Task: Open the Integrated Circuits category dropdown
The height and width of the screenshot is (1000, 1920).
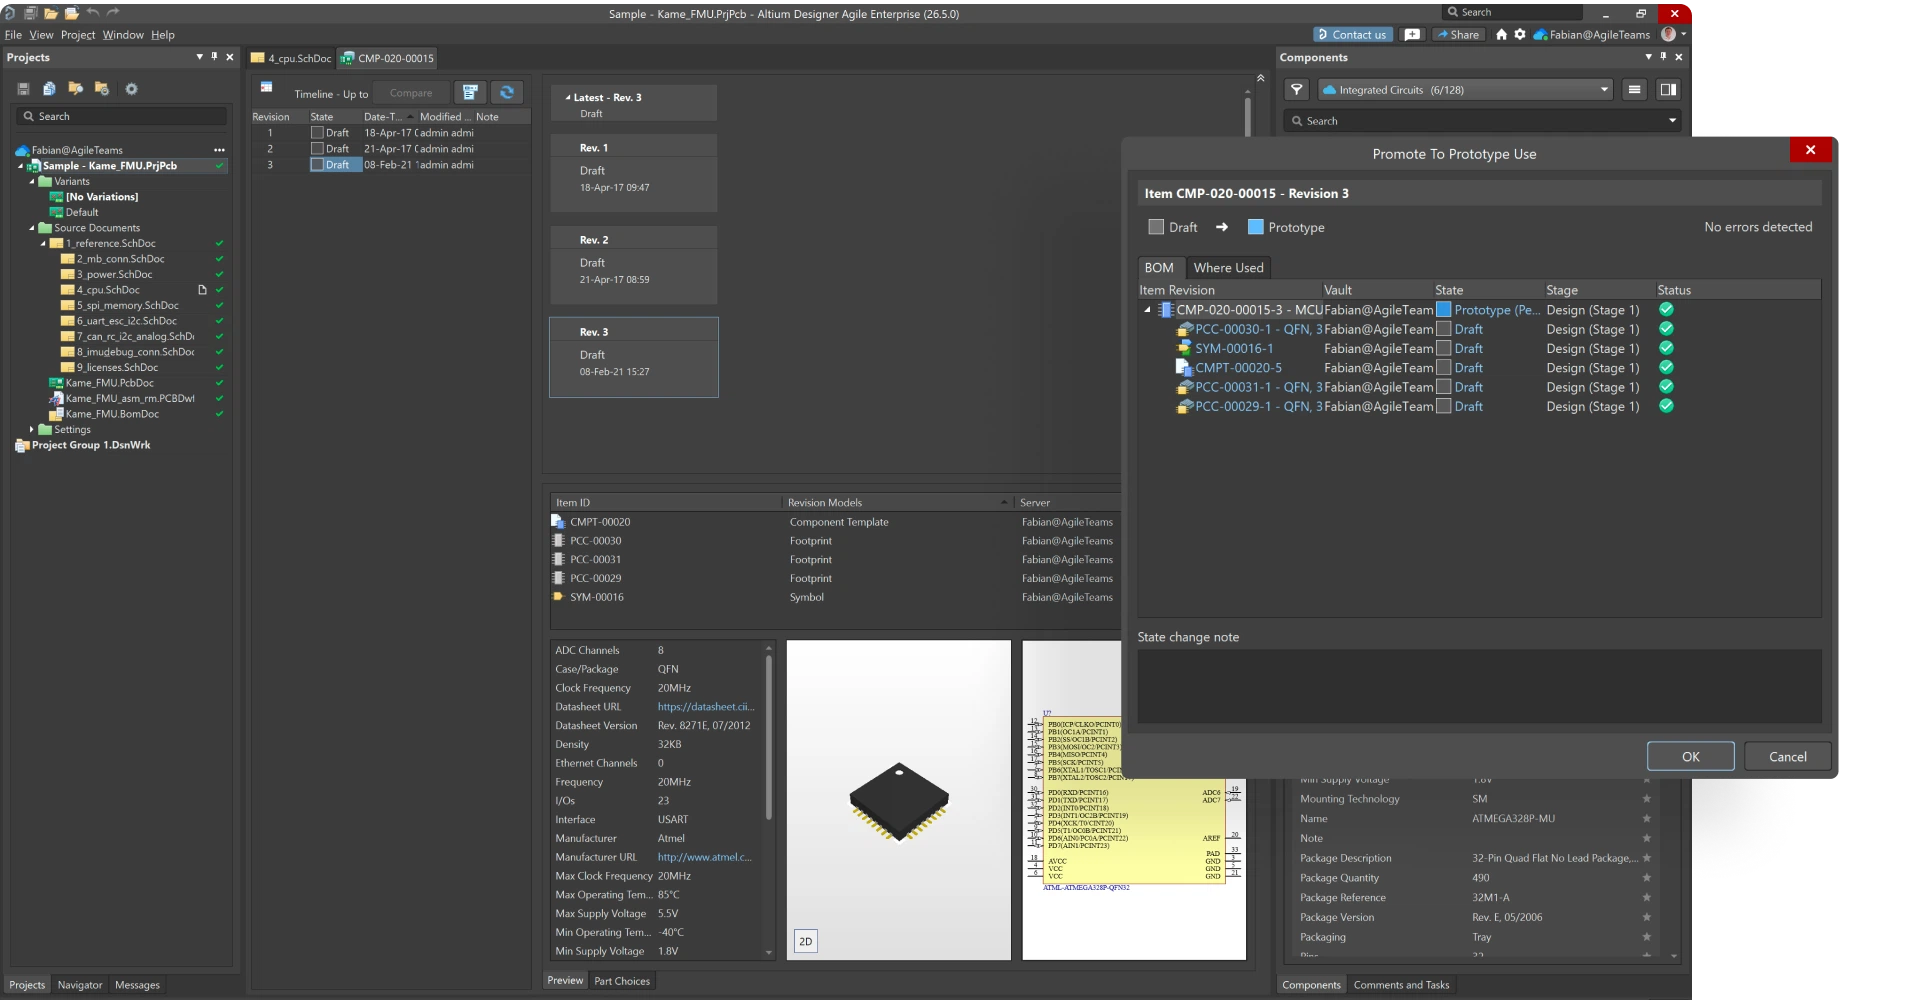Action: click(1465, 90)
